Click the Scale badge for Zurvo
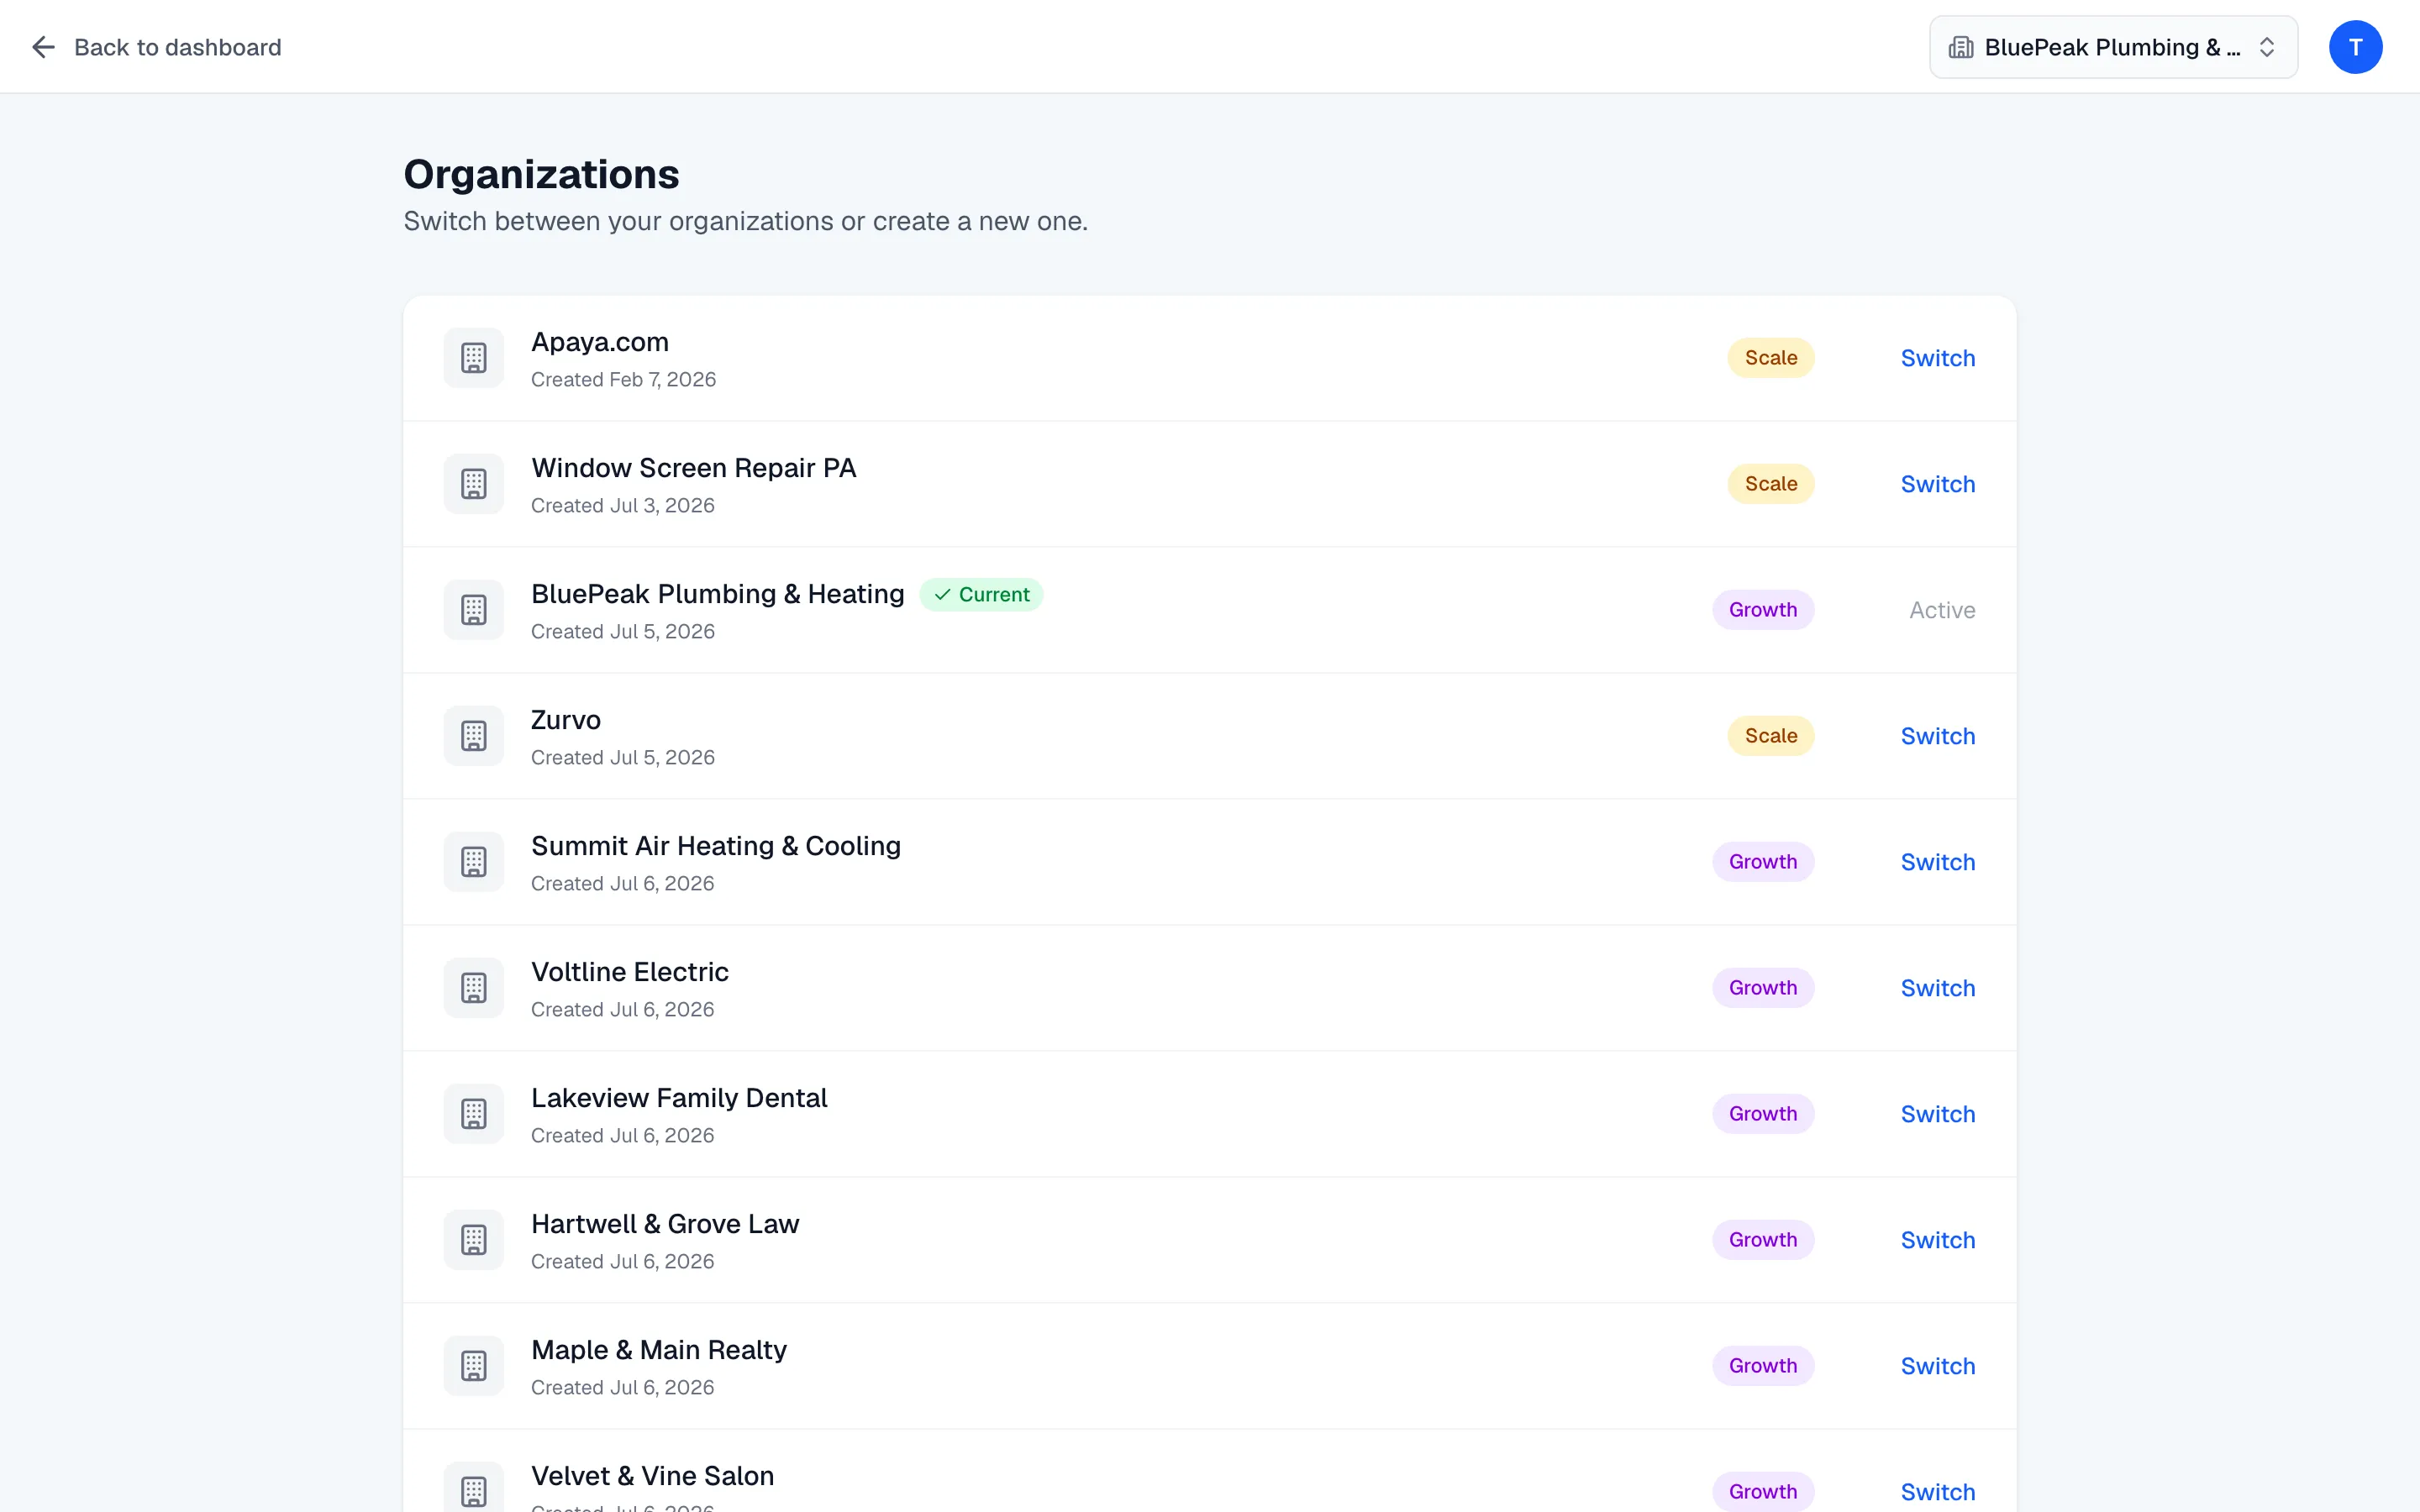2420x1512 pixels. click(x=1770, y=736)
